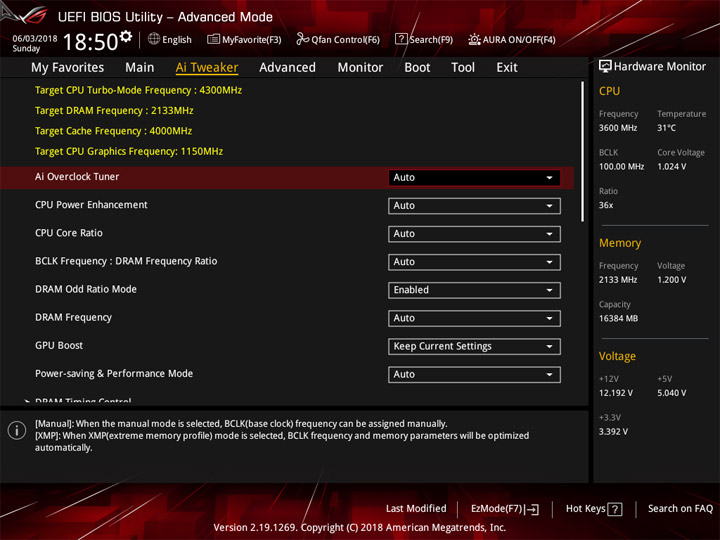Open the CPU Power Enhancement dropdown
Viewport: 720px width, 540px height.
[474, 206]
